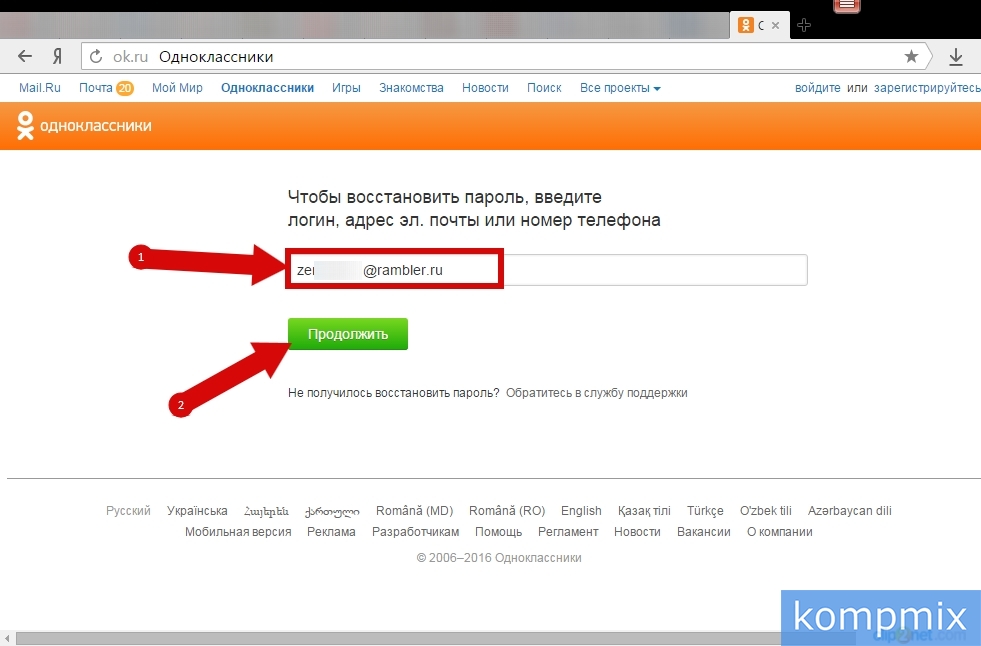Select Одноклассники in the top navigation
Viewport: 981px width, 646px height.
(267, 88)
